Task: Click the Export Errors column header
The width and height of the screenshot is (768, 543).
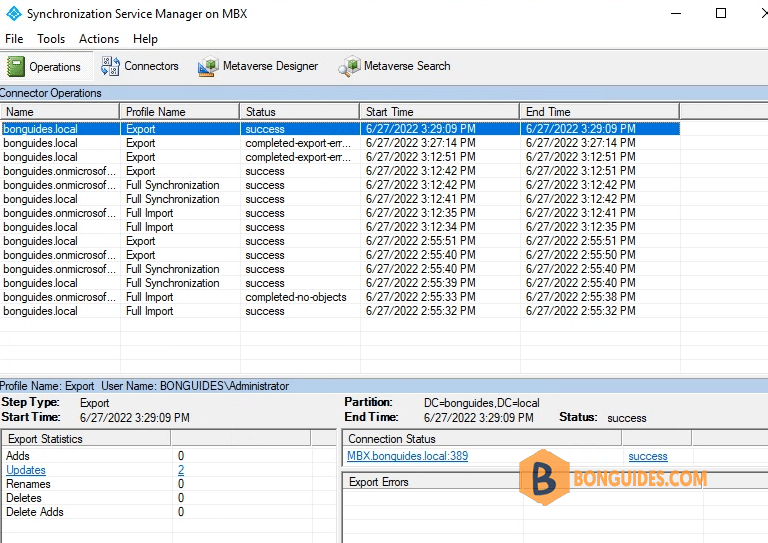Action: (433, 482)
